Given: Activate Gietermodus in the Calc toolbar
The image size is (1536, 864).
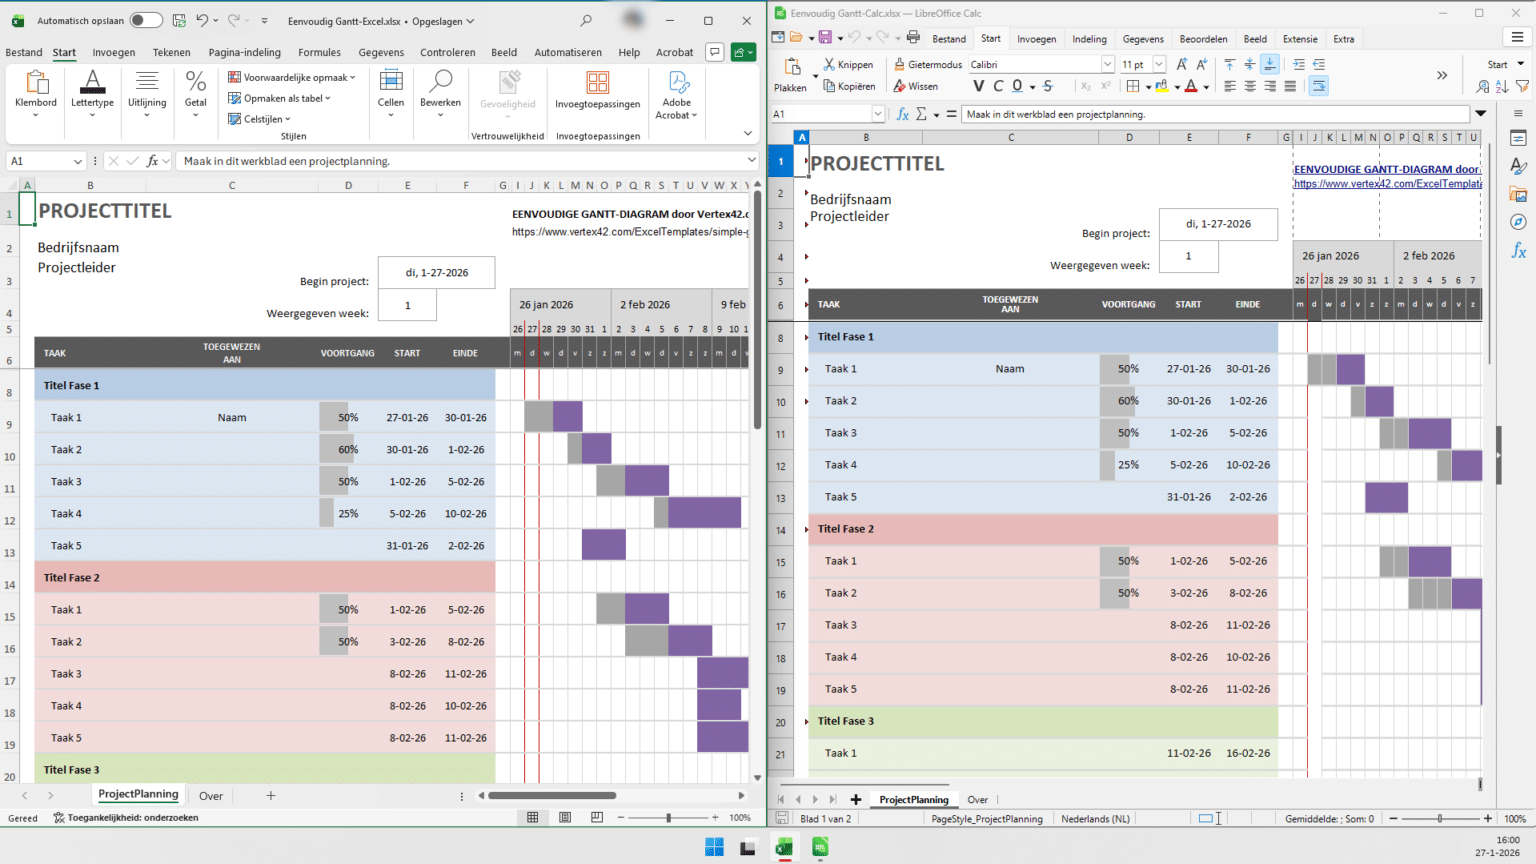Looking at the screenshot, I should pyautogui.click(x=927, y=64).
